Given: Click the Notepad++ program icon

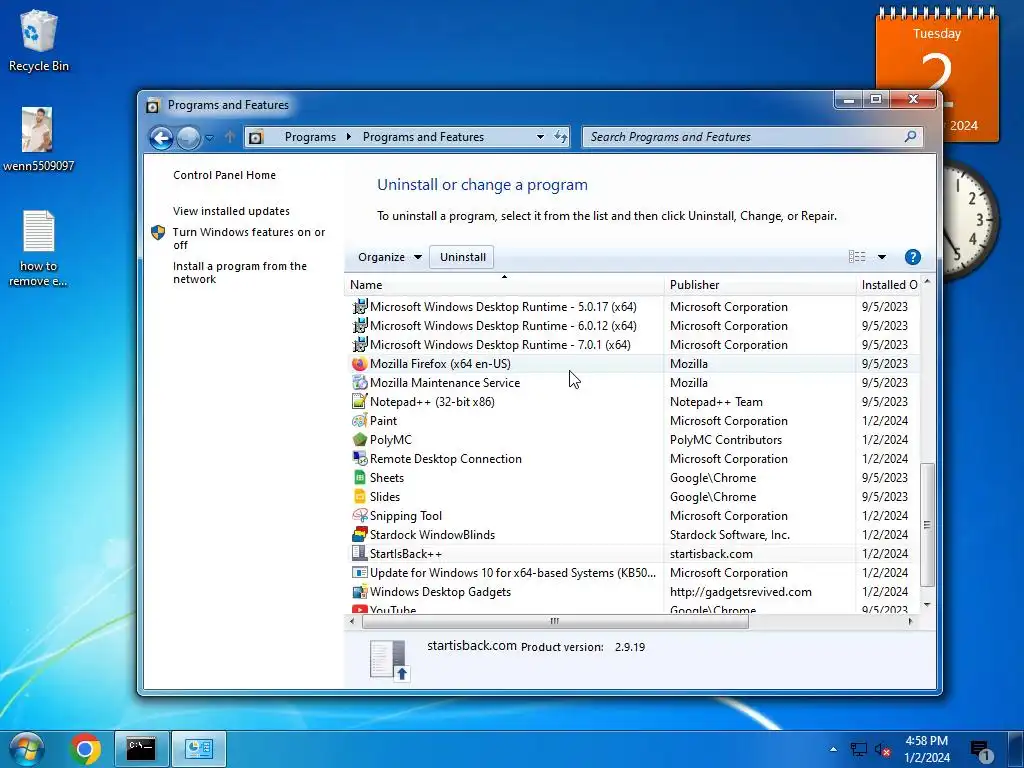Looking at the screenshot, I should pyautogui.click(x=359, y=402).
